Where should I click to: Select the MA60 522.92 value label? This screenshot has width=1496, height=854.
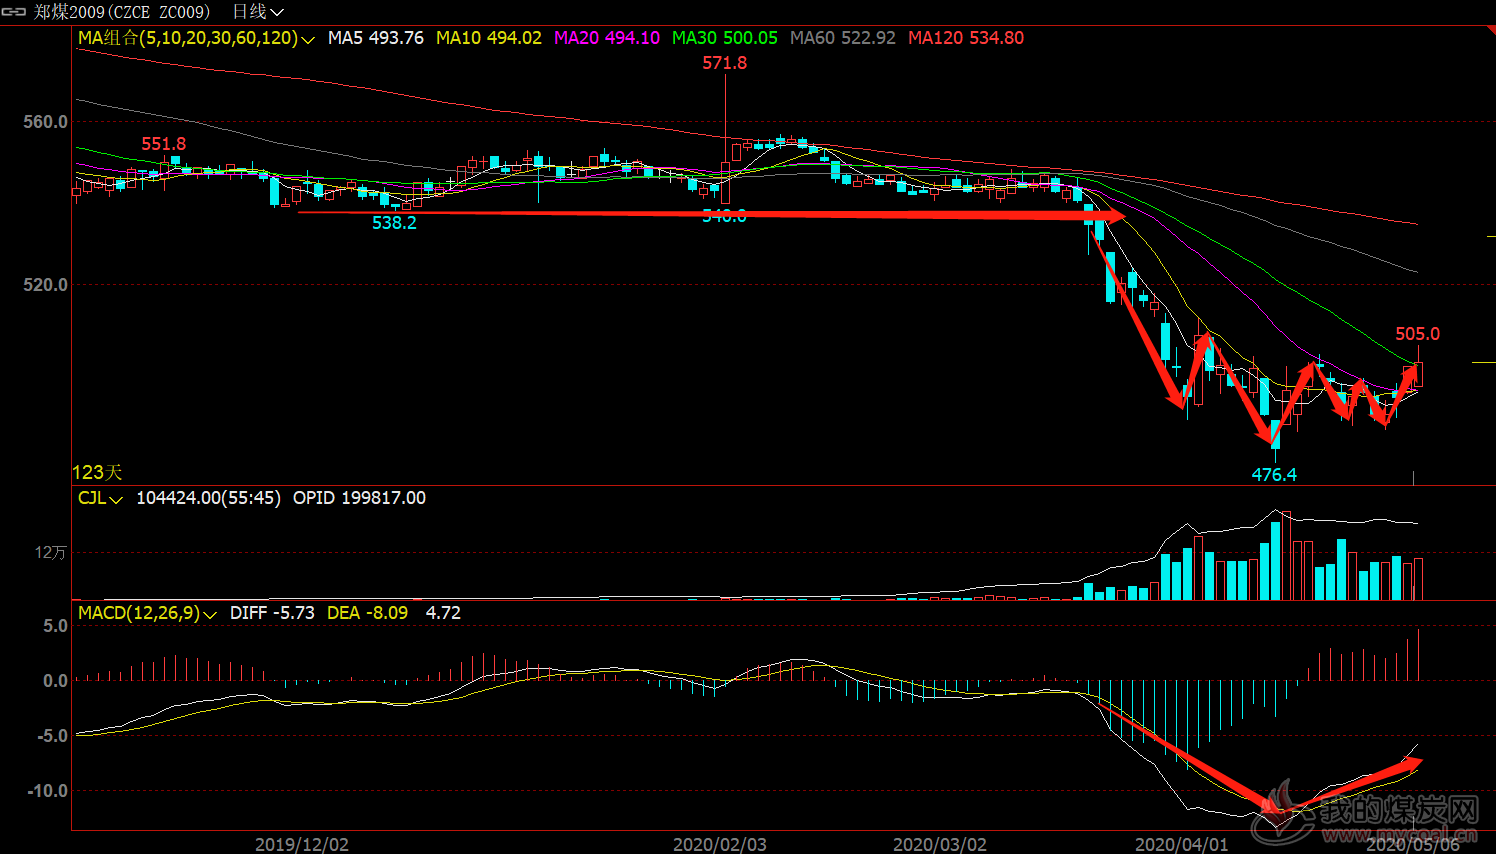843,38
